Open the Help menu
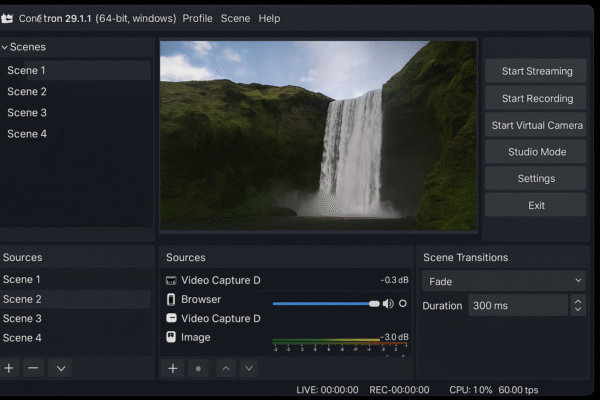Screen dimensions: 600x400 pyautogui.click(x=269, y=18)
